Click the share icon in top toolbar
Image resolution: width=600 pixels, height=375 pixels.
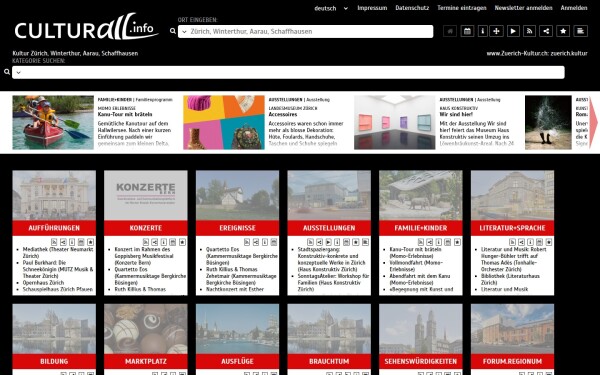click(x=546, y=31)
